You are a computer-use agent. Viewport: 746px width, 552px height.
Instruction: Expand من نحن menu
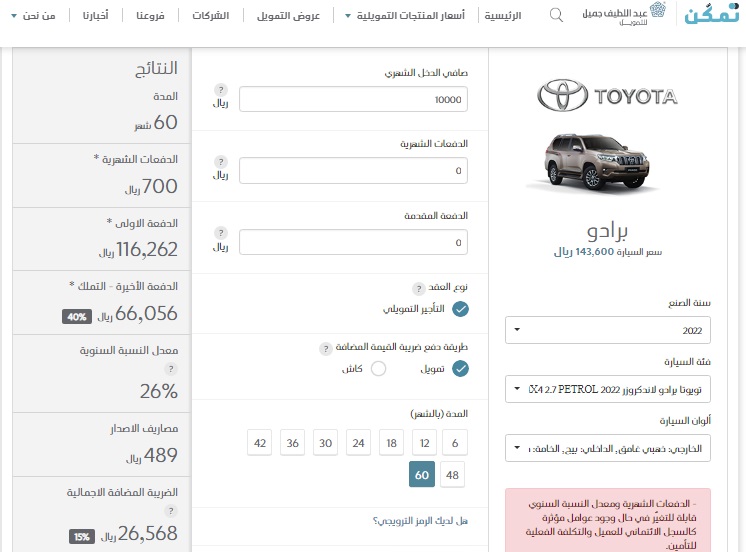pos(33,16)
